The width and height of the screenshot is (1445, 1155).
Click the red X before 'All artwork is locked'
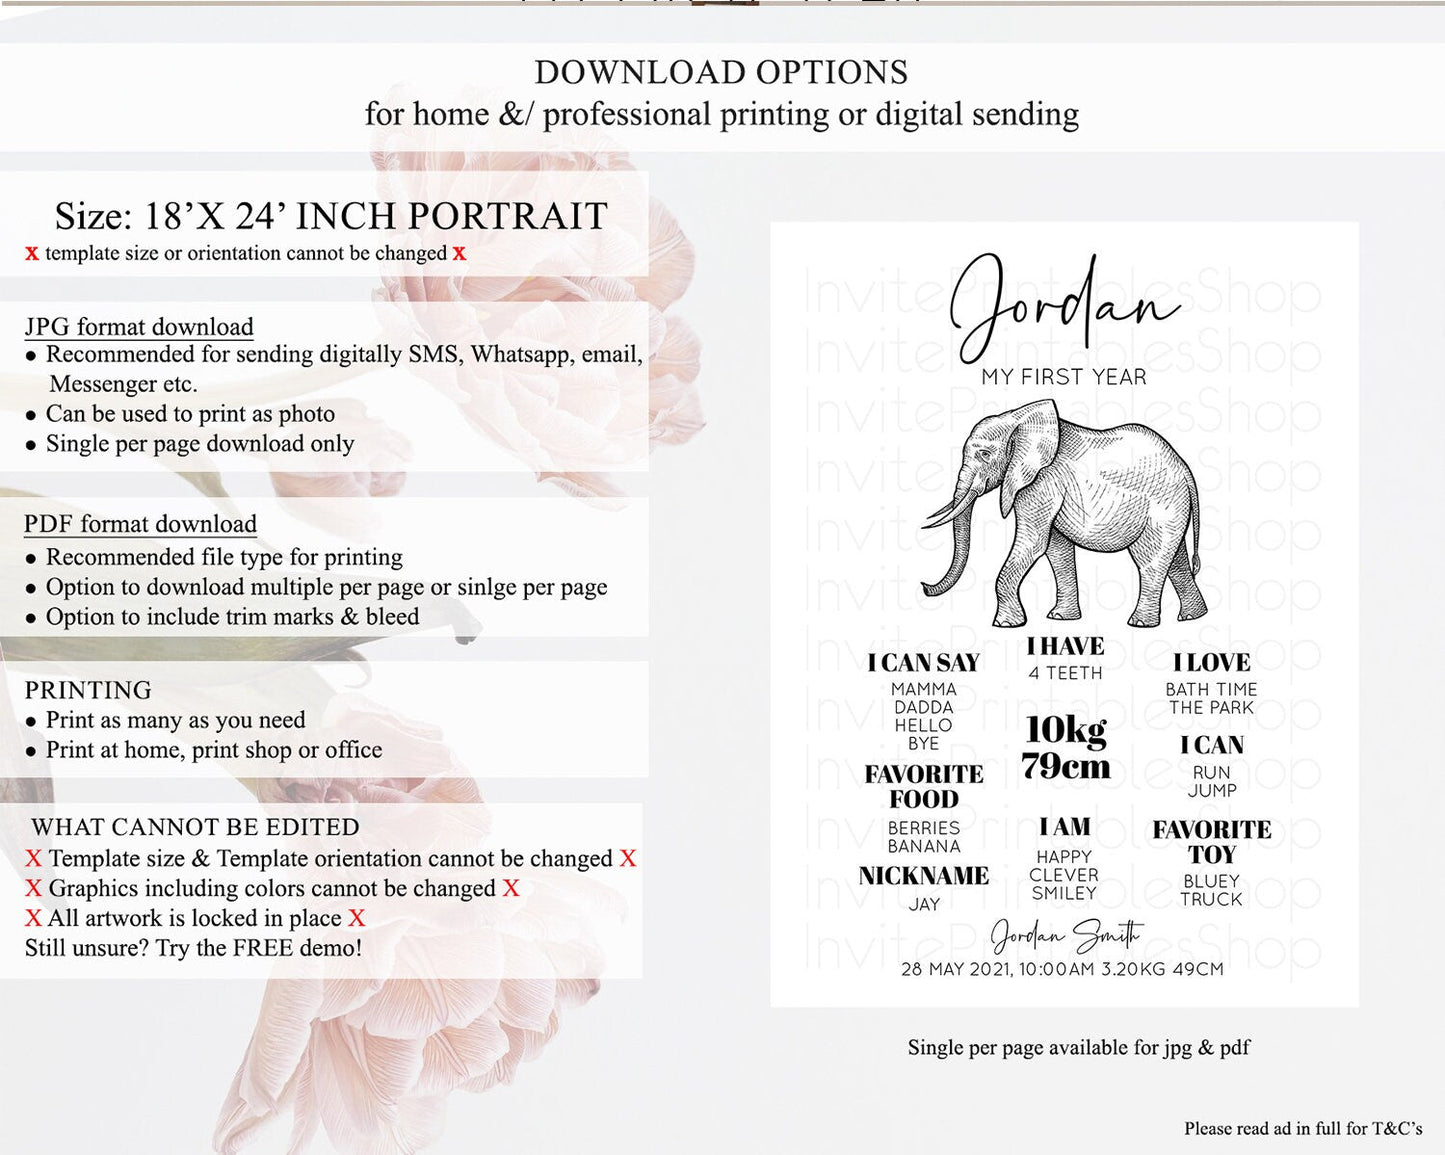coord(34,918)
